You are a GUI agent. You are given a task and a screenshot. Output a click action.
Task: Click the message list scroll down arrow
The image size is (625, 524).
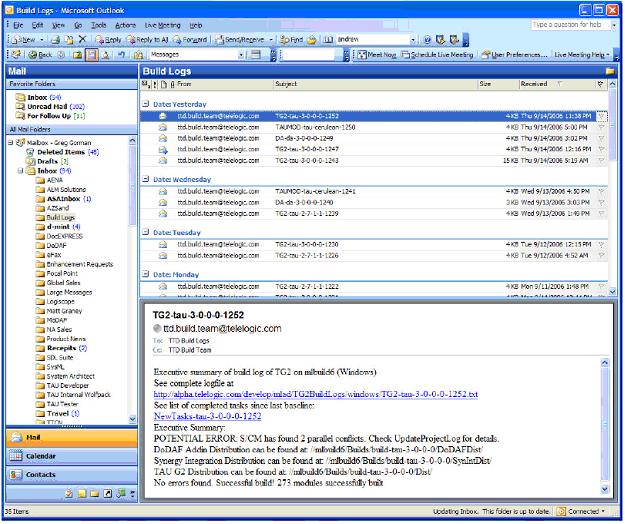(612, 292)
